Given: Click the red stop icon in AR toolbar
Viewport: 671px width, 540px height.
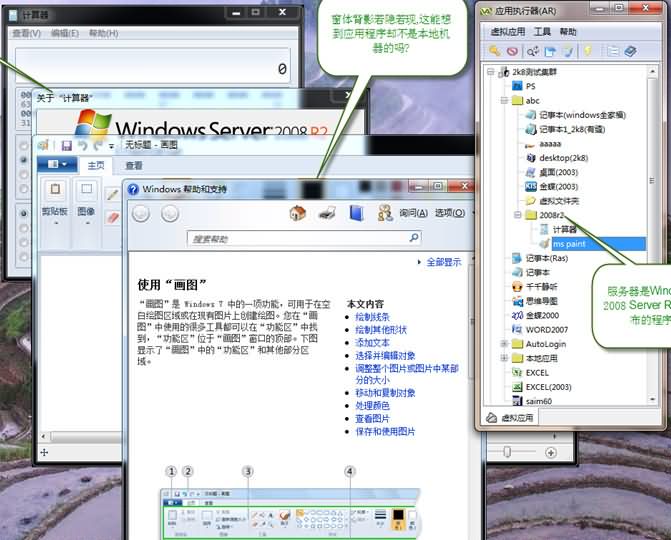Looking at the screenshot, I should (x=511, y=51).
